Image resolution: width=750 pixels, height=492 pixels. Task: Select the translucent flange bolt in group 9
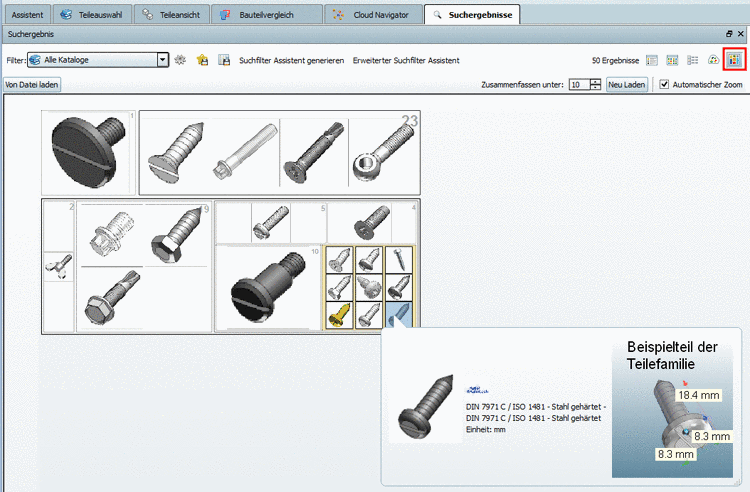111,234
